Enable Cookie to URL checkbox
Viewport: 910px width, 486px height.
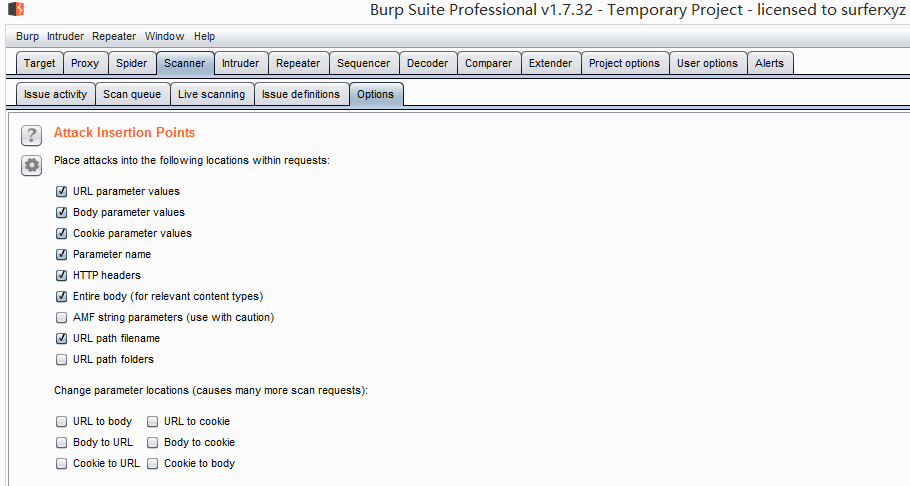62,463
